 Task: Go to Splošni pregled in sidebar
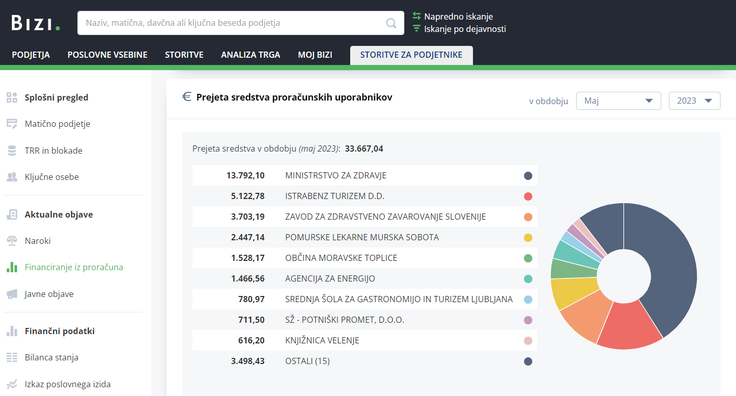56,98
